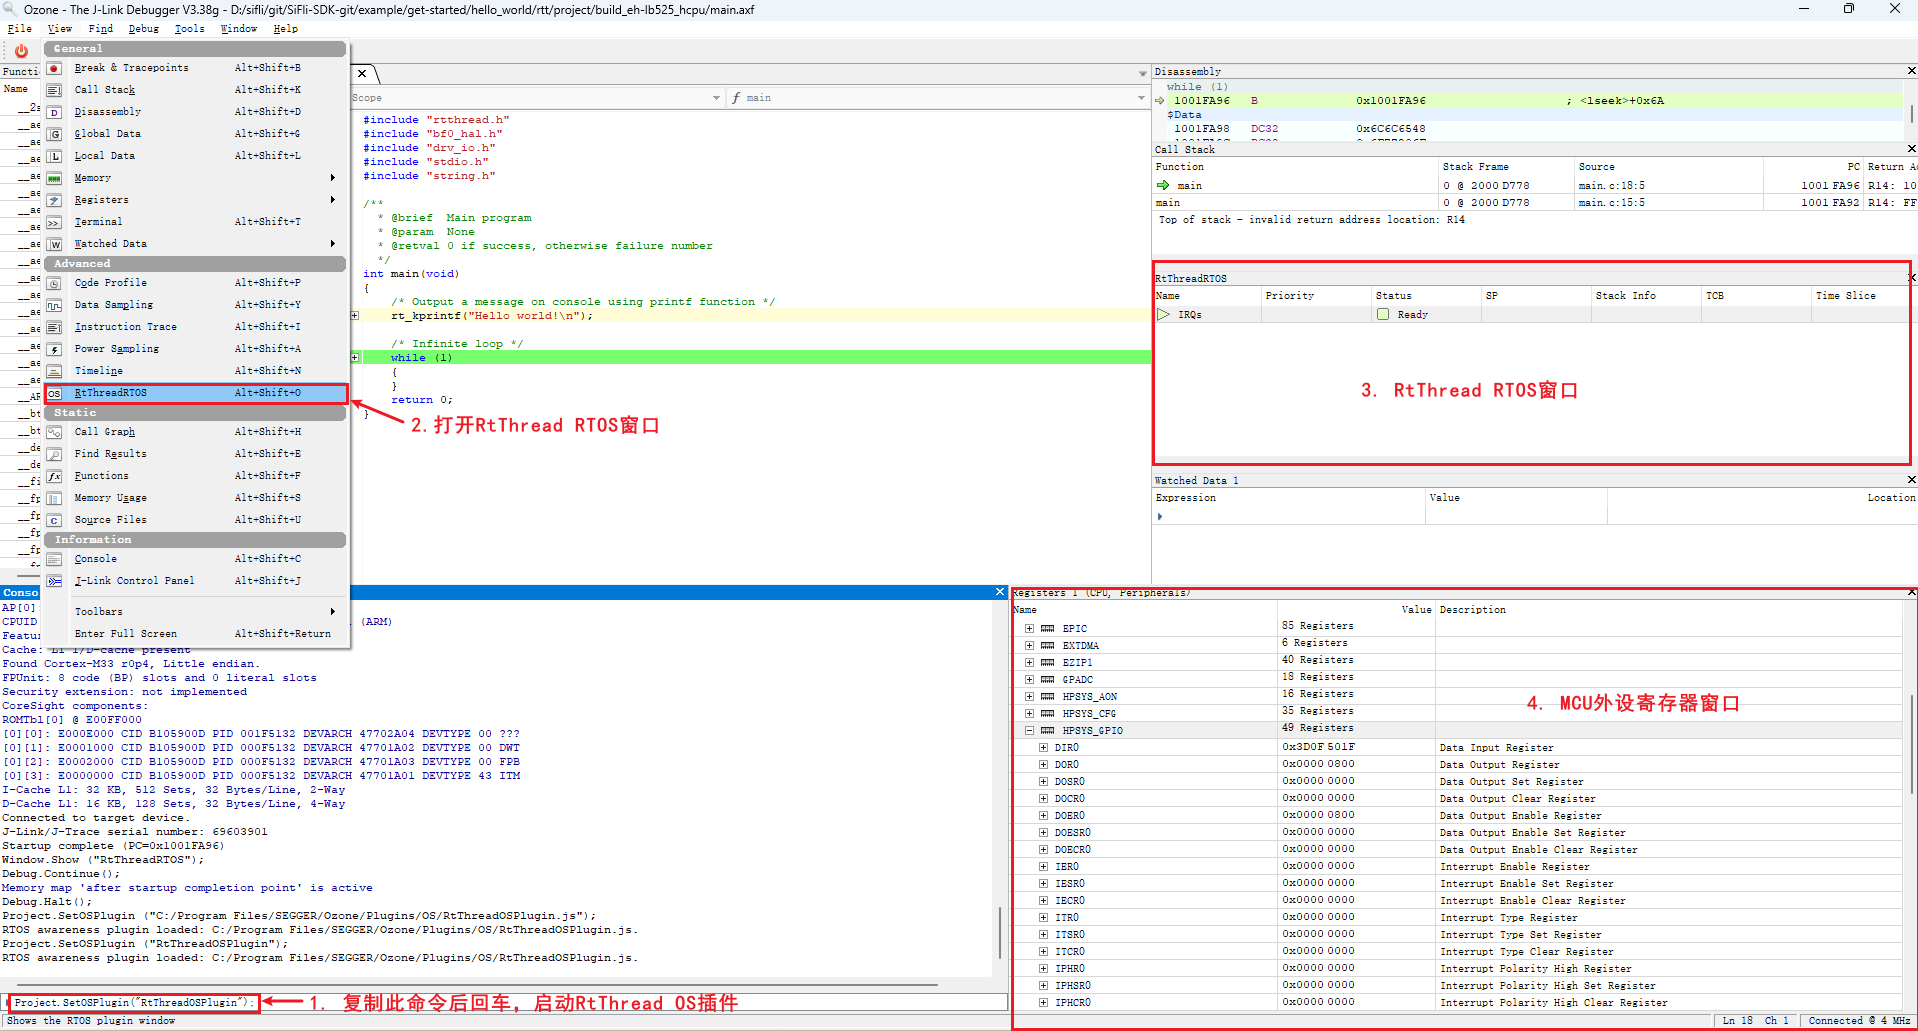
Task: Open the Debug menu
Action: coord(143,29)
